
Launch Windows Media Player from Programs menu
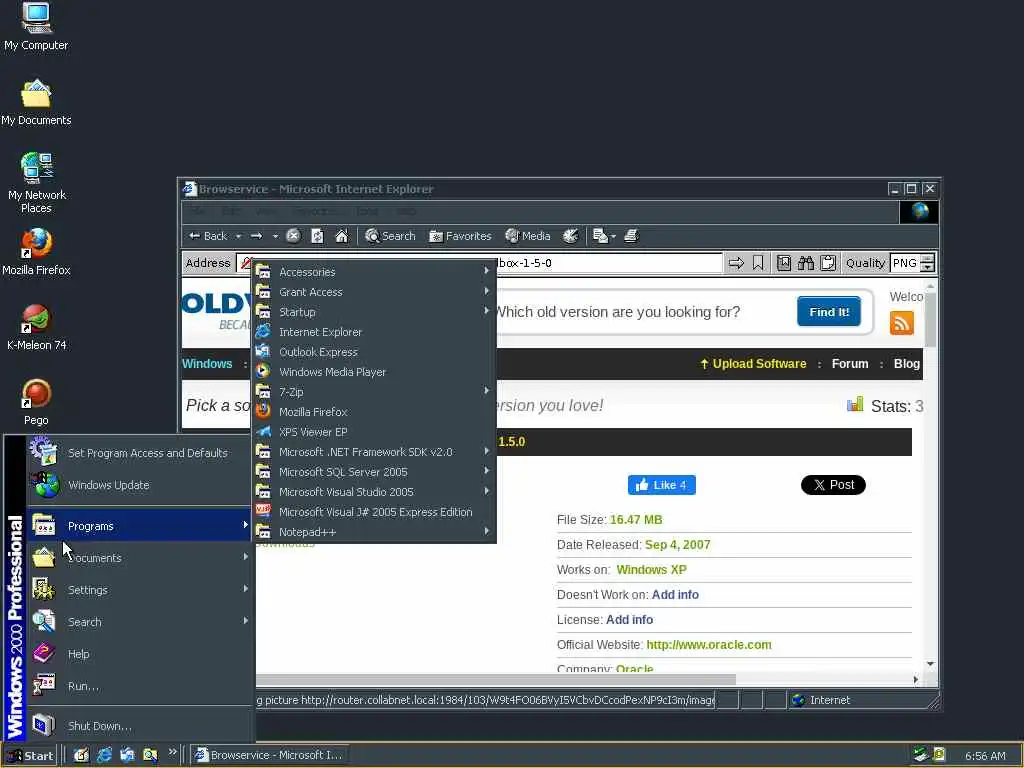tap(374, 372)
